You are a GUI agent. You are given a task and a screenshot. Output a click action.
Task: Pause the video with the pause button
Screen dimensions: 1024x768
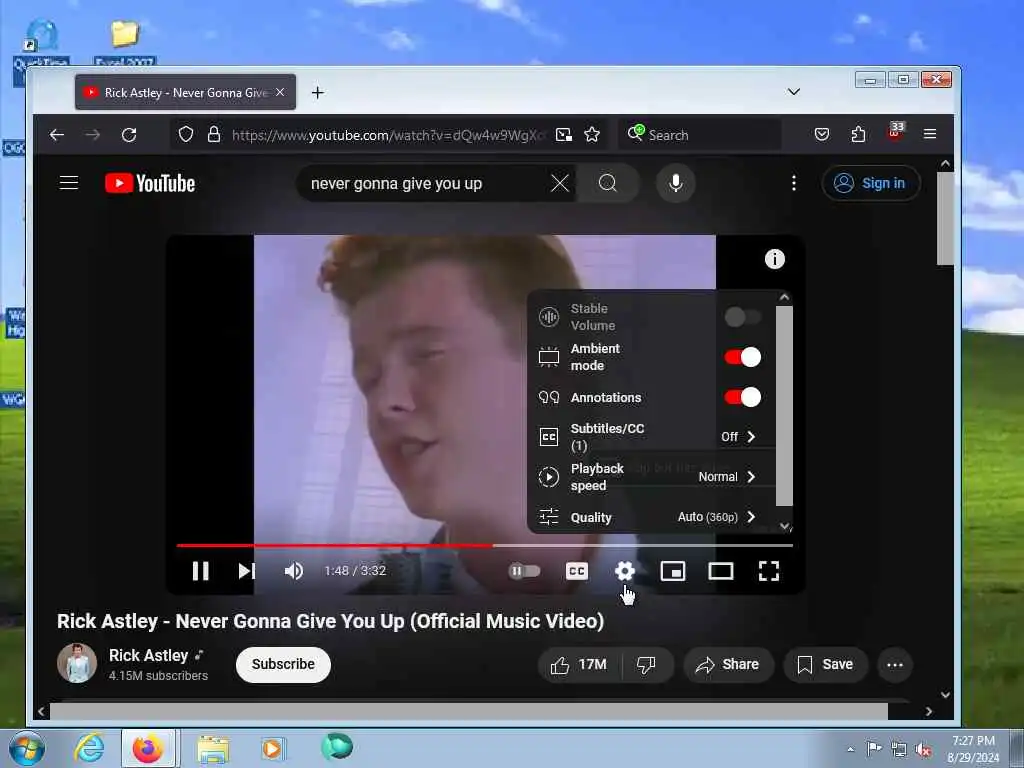pyautogui.click(x=200, y=571)
